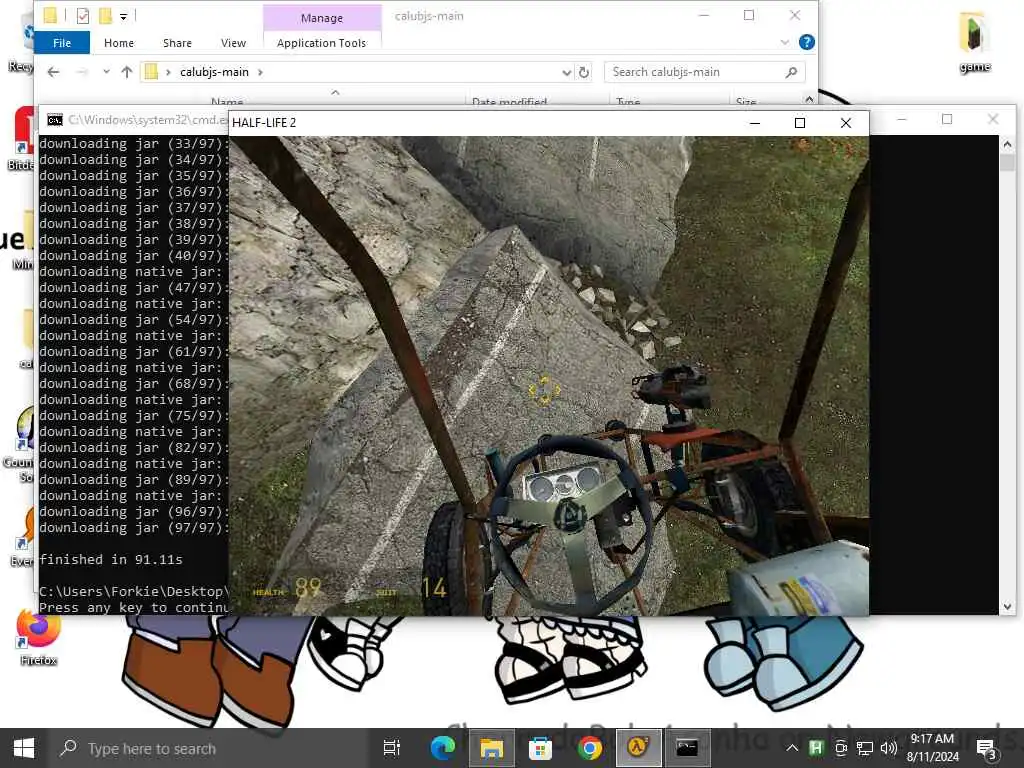Click the Explorer window folder icon
The height and width of the screenshot is (768, 1024).
pos(50,15)
